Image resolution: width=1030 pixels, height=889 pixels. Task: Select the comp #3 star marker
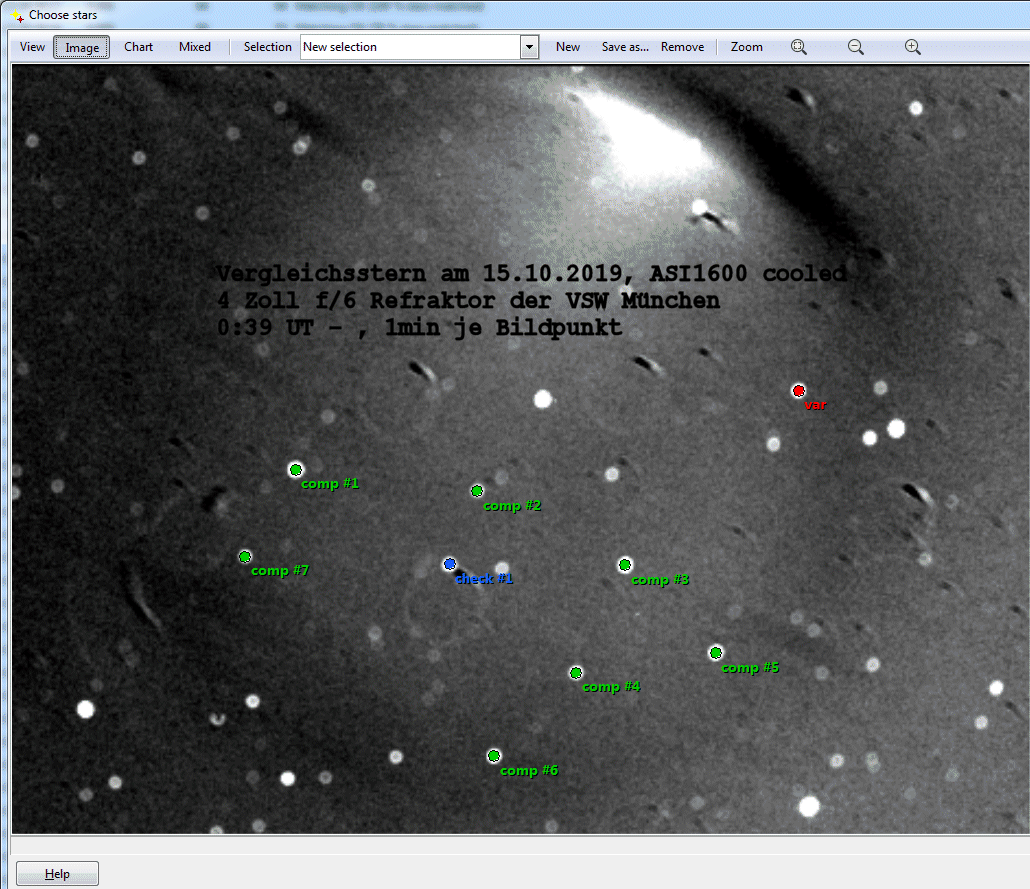(x=625, y=565)
